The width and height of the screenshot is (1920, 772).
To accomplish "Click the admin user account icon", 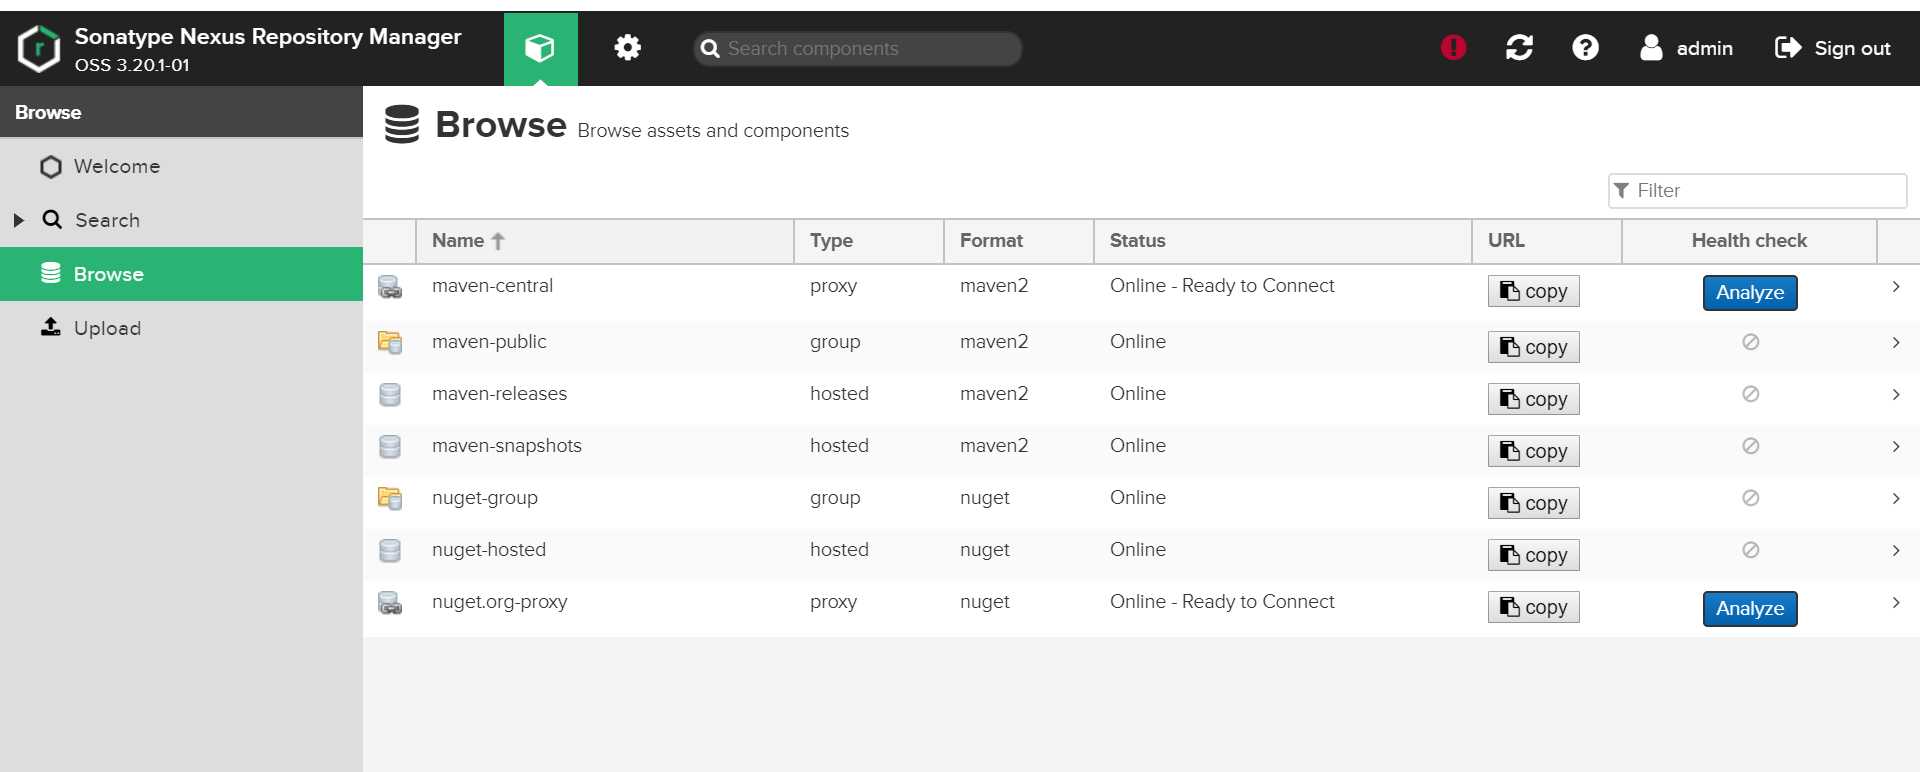I will tap(1651, 47).
